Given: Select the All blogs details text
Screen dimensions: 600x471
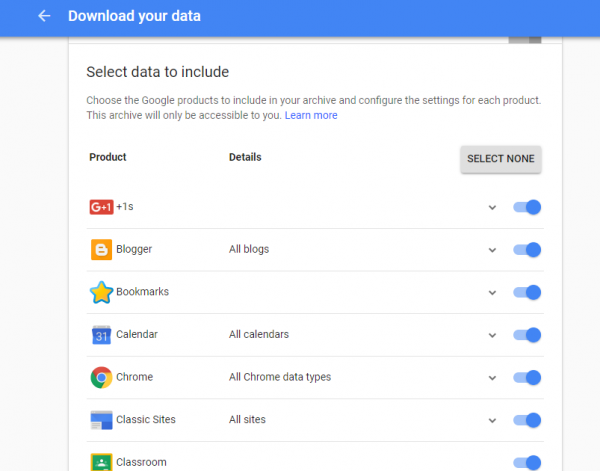Looking at the screenshot, I should pyautogui.click(x=249, y=249).
